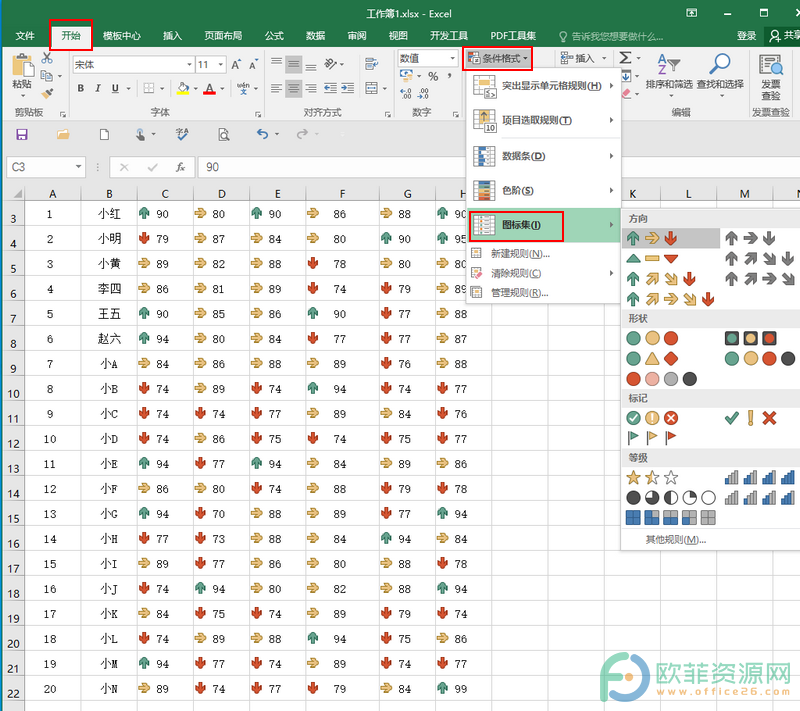Choose the three stars rating icon set
The width and height of the screenshot is (800, 711).
point(652,478)
